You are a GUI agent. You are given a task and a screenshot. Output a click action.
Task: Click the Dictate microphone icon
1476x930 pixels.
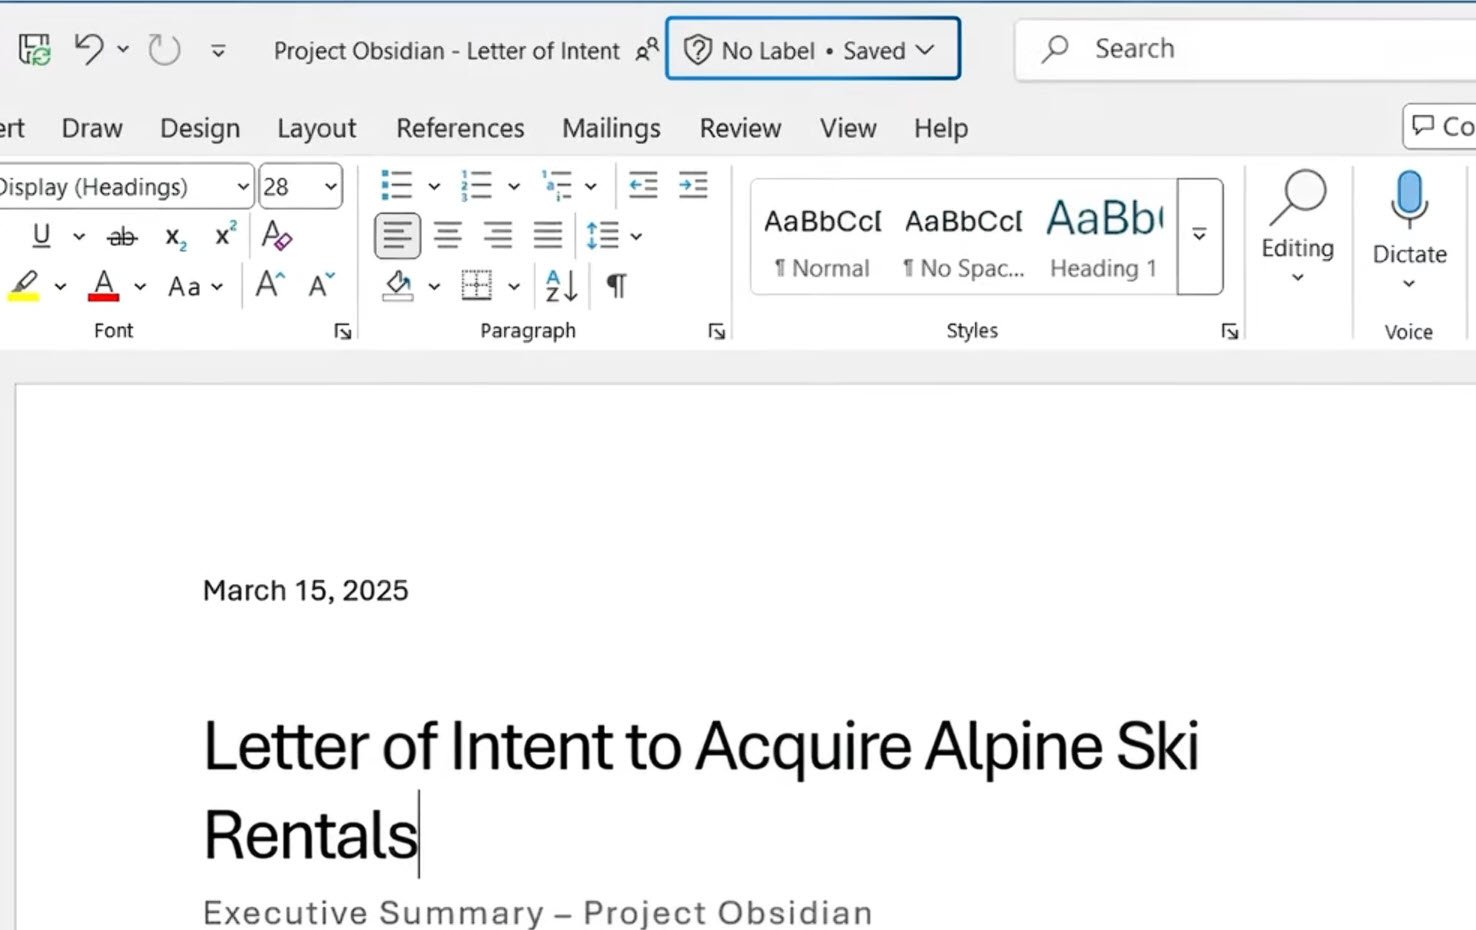1408,198
